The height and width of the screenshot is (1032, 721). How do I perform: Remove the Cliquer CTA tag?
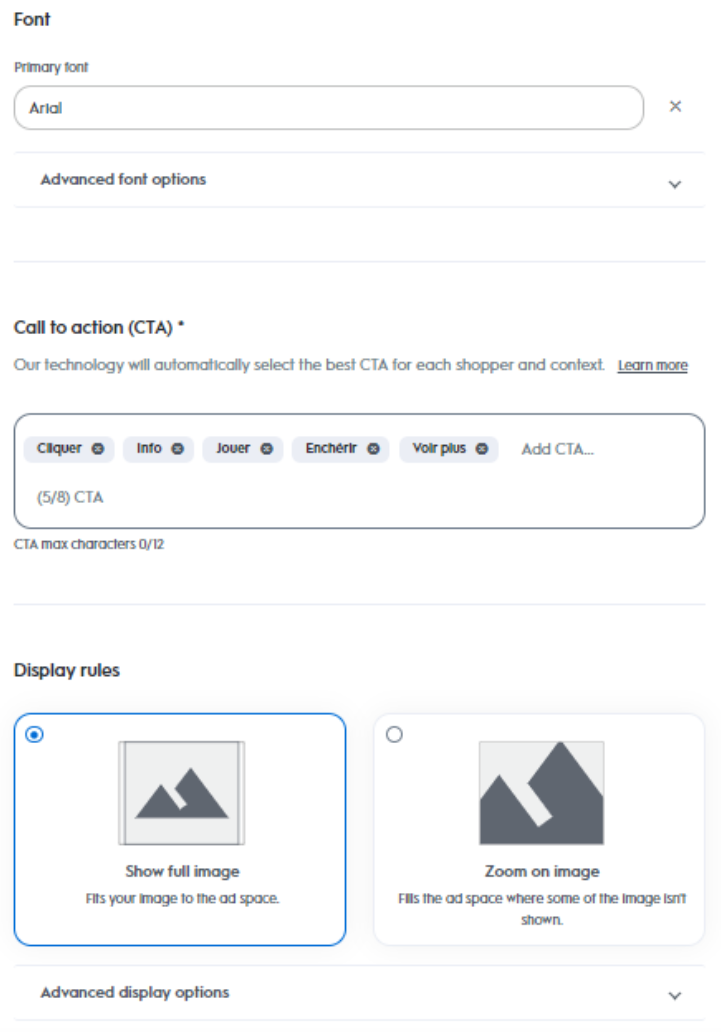pos(98,449)
